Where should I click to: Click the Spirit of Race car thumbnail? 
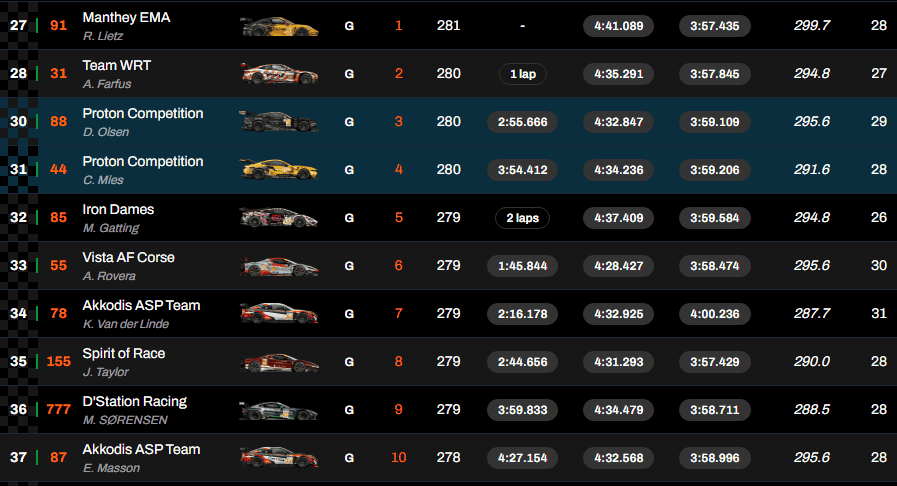pos(279,362)
